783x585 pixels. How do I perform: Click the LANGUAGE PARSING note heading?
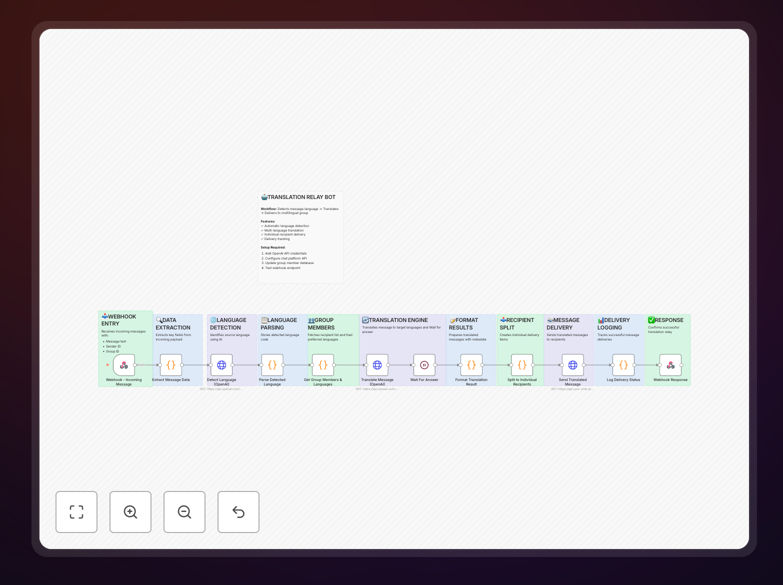(279, 324)
